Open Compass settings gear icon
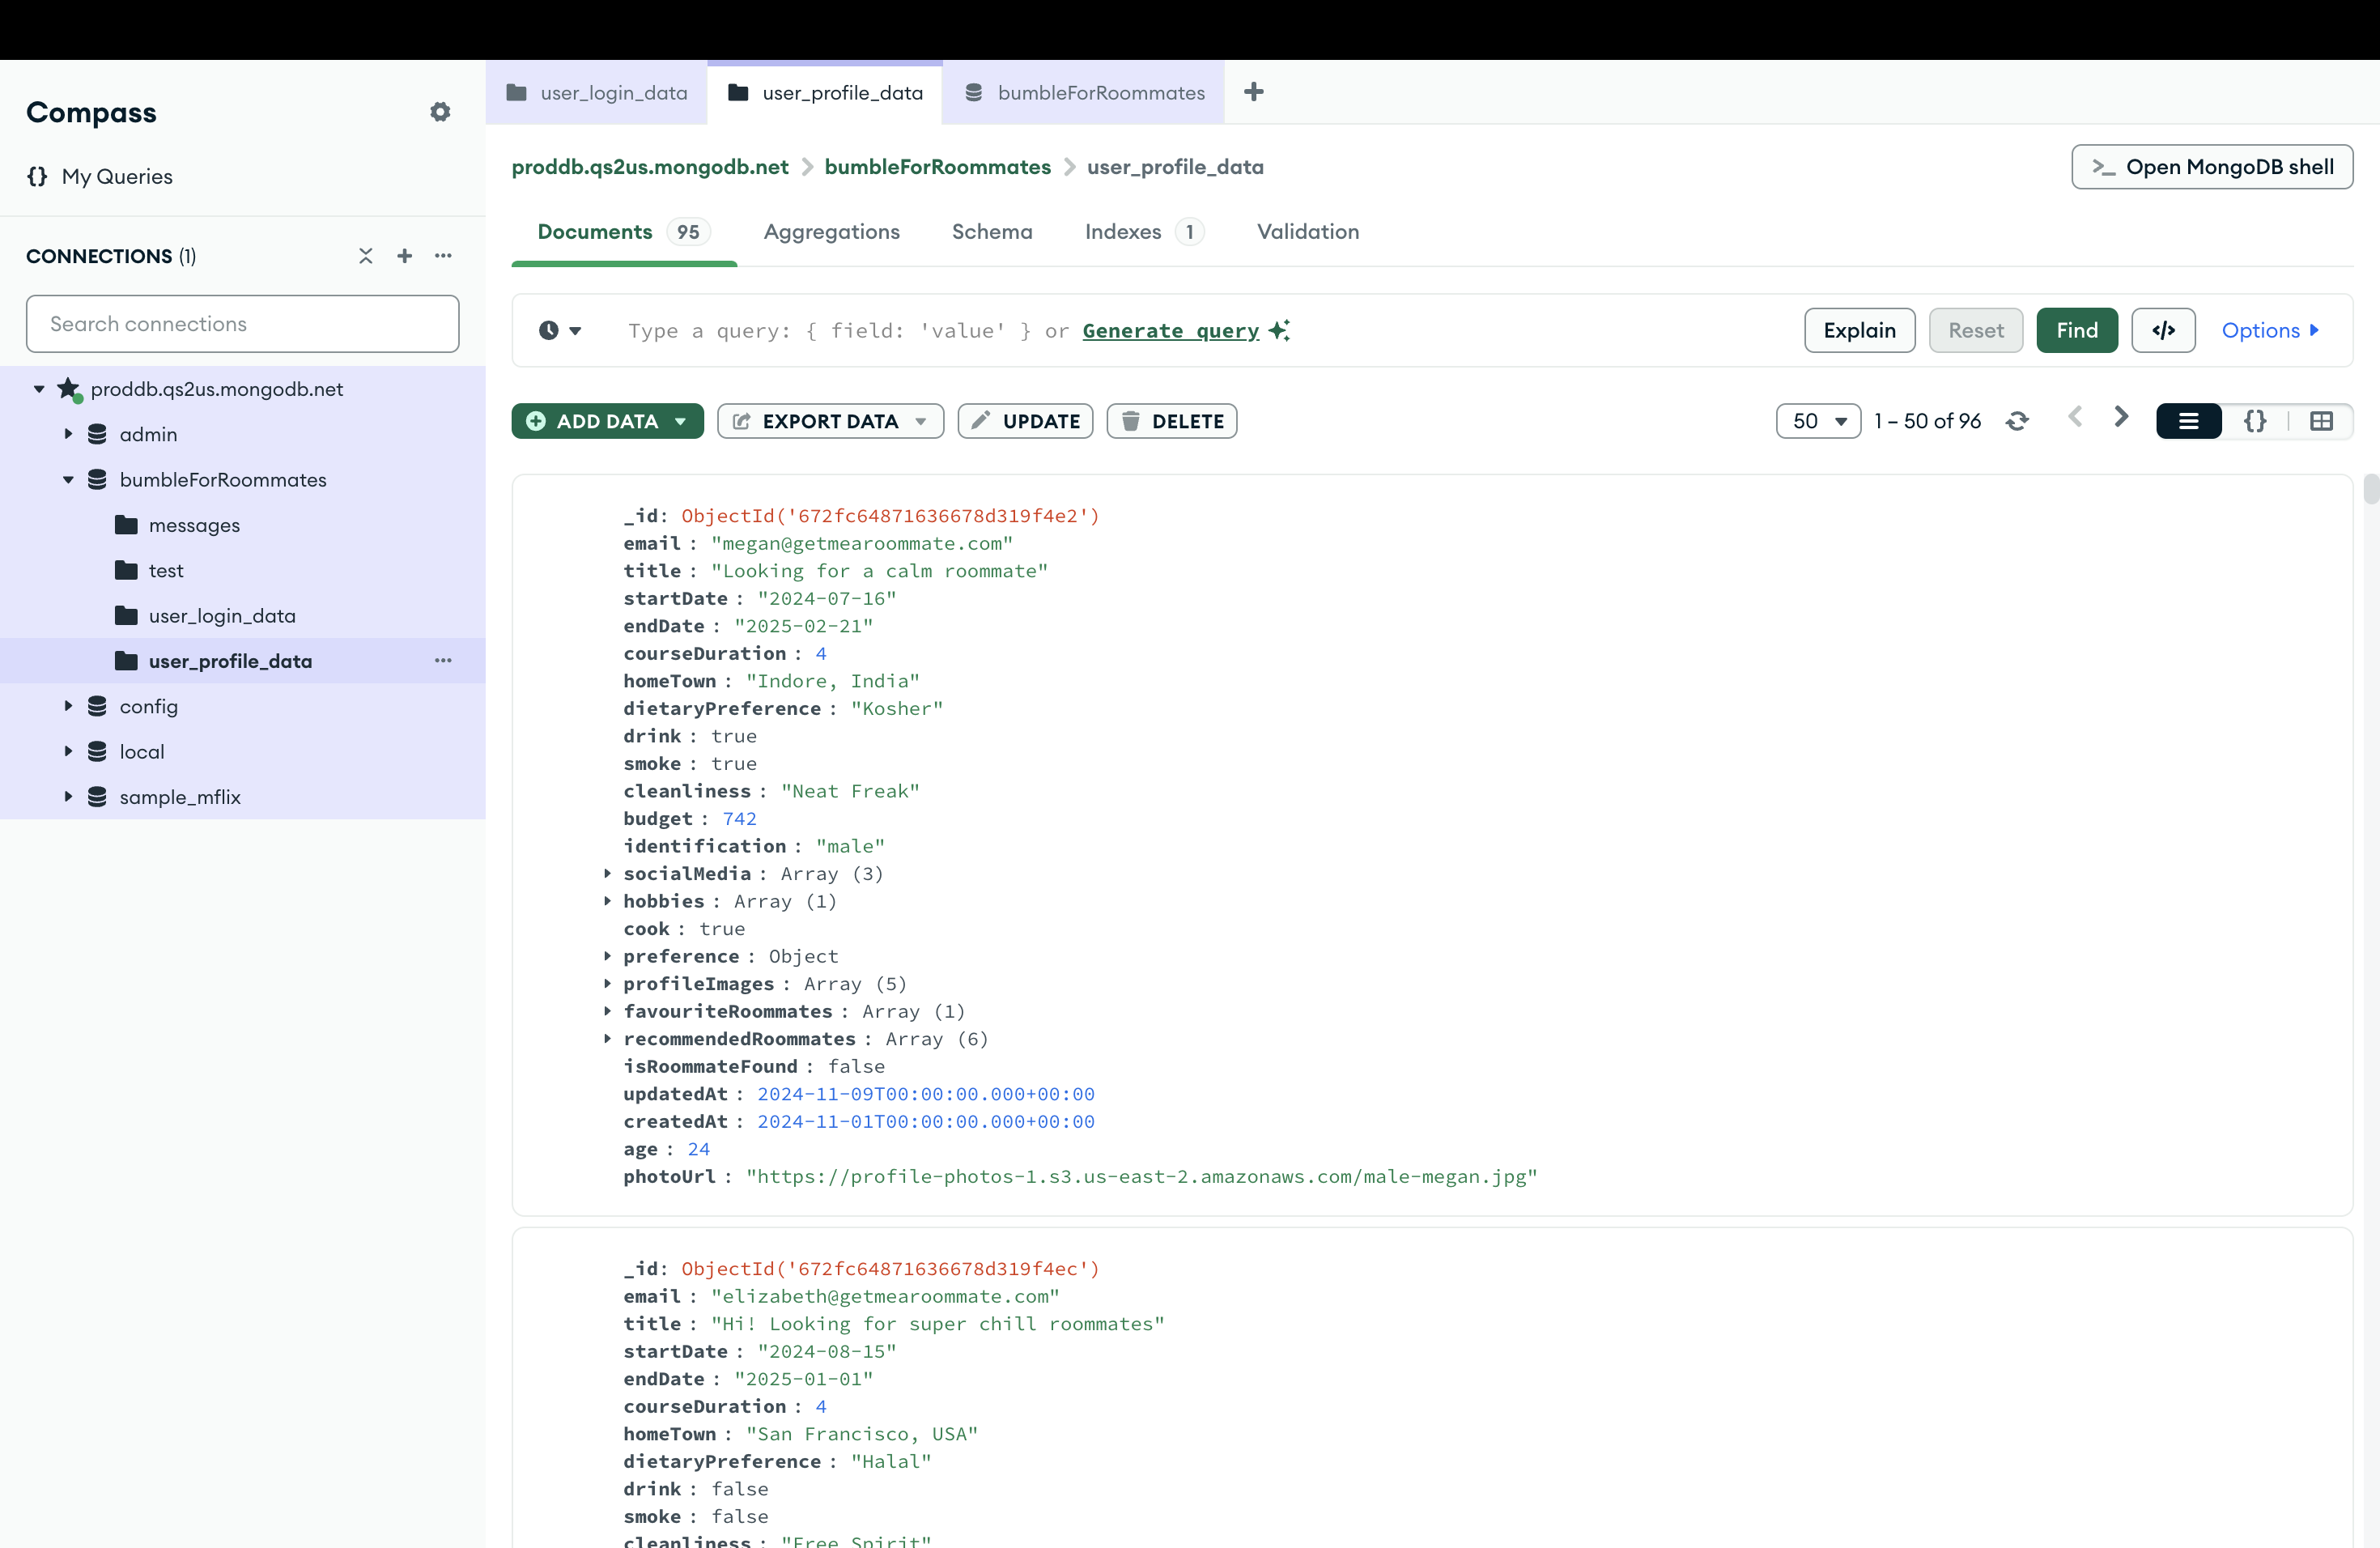The height and width of the screenshot is (1548, 2380). pos(440,112)
